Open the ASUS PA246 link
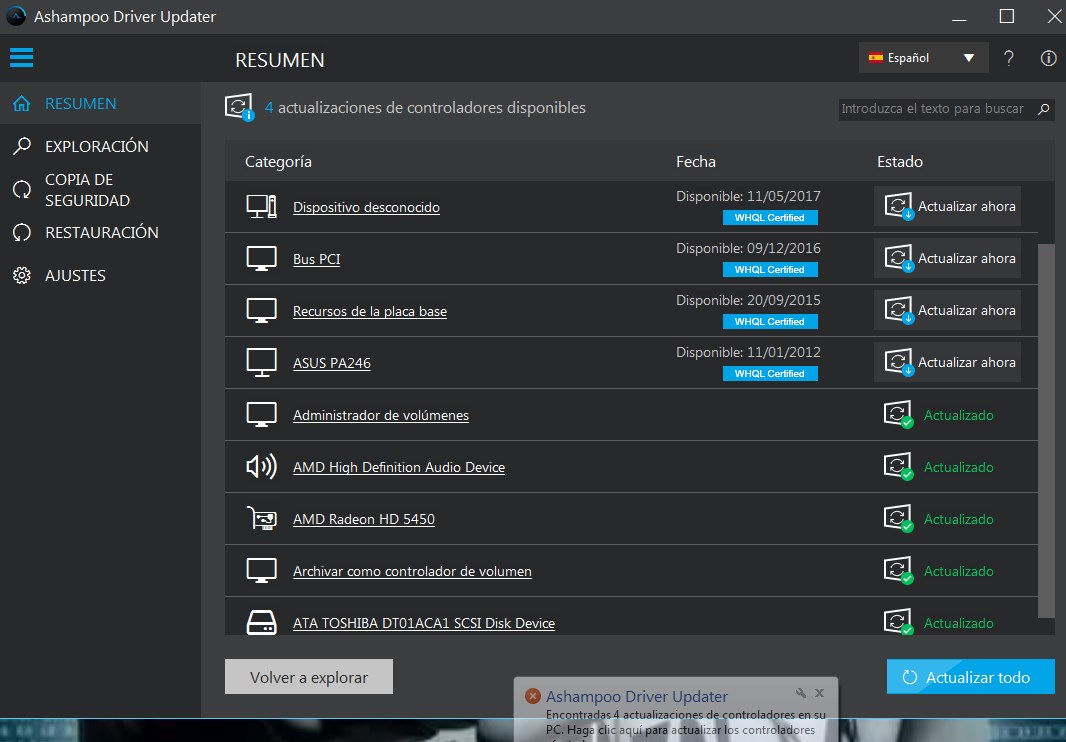The image size is (1066, 742). point(332,363)
